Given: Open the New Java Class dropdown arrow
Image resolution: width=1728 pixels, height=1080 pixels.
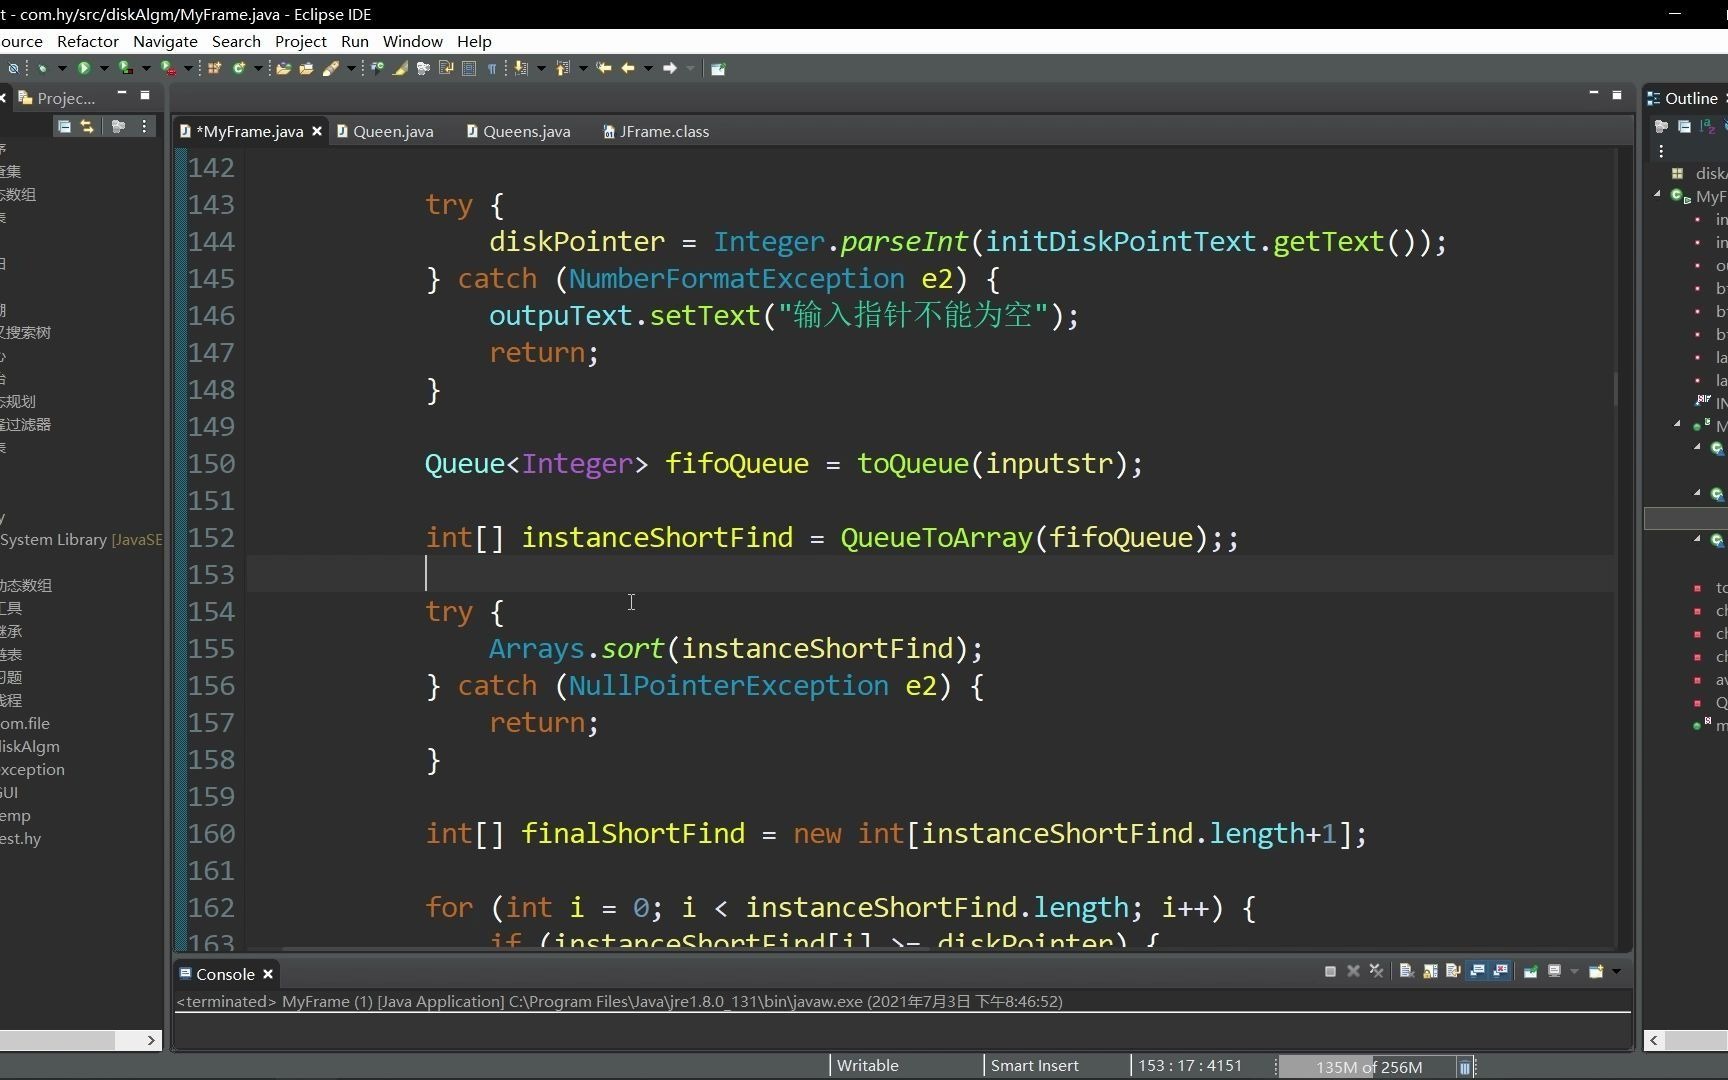Looking at the screenshot, I should [x=258, y=68].
